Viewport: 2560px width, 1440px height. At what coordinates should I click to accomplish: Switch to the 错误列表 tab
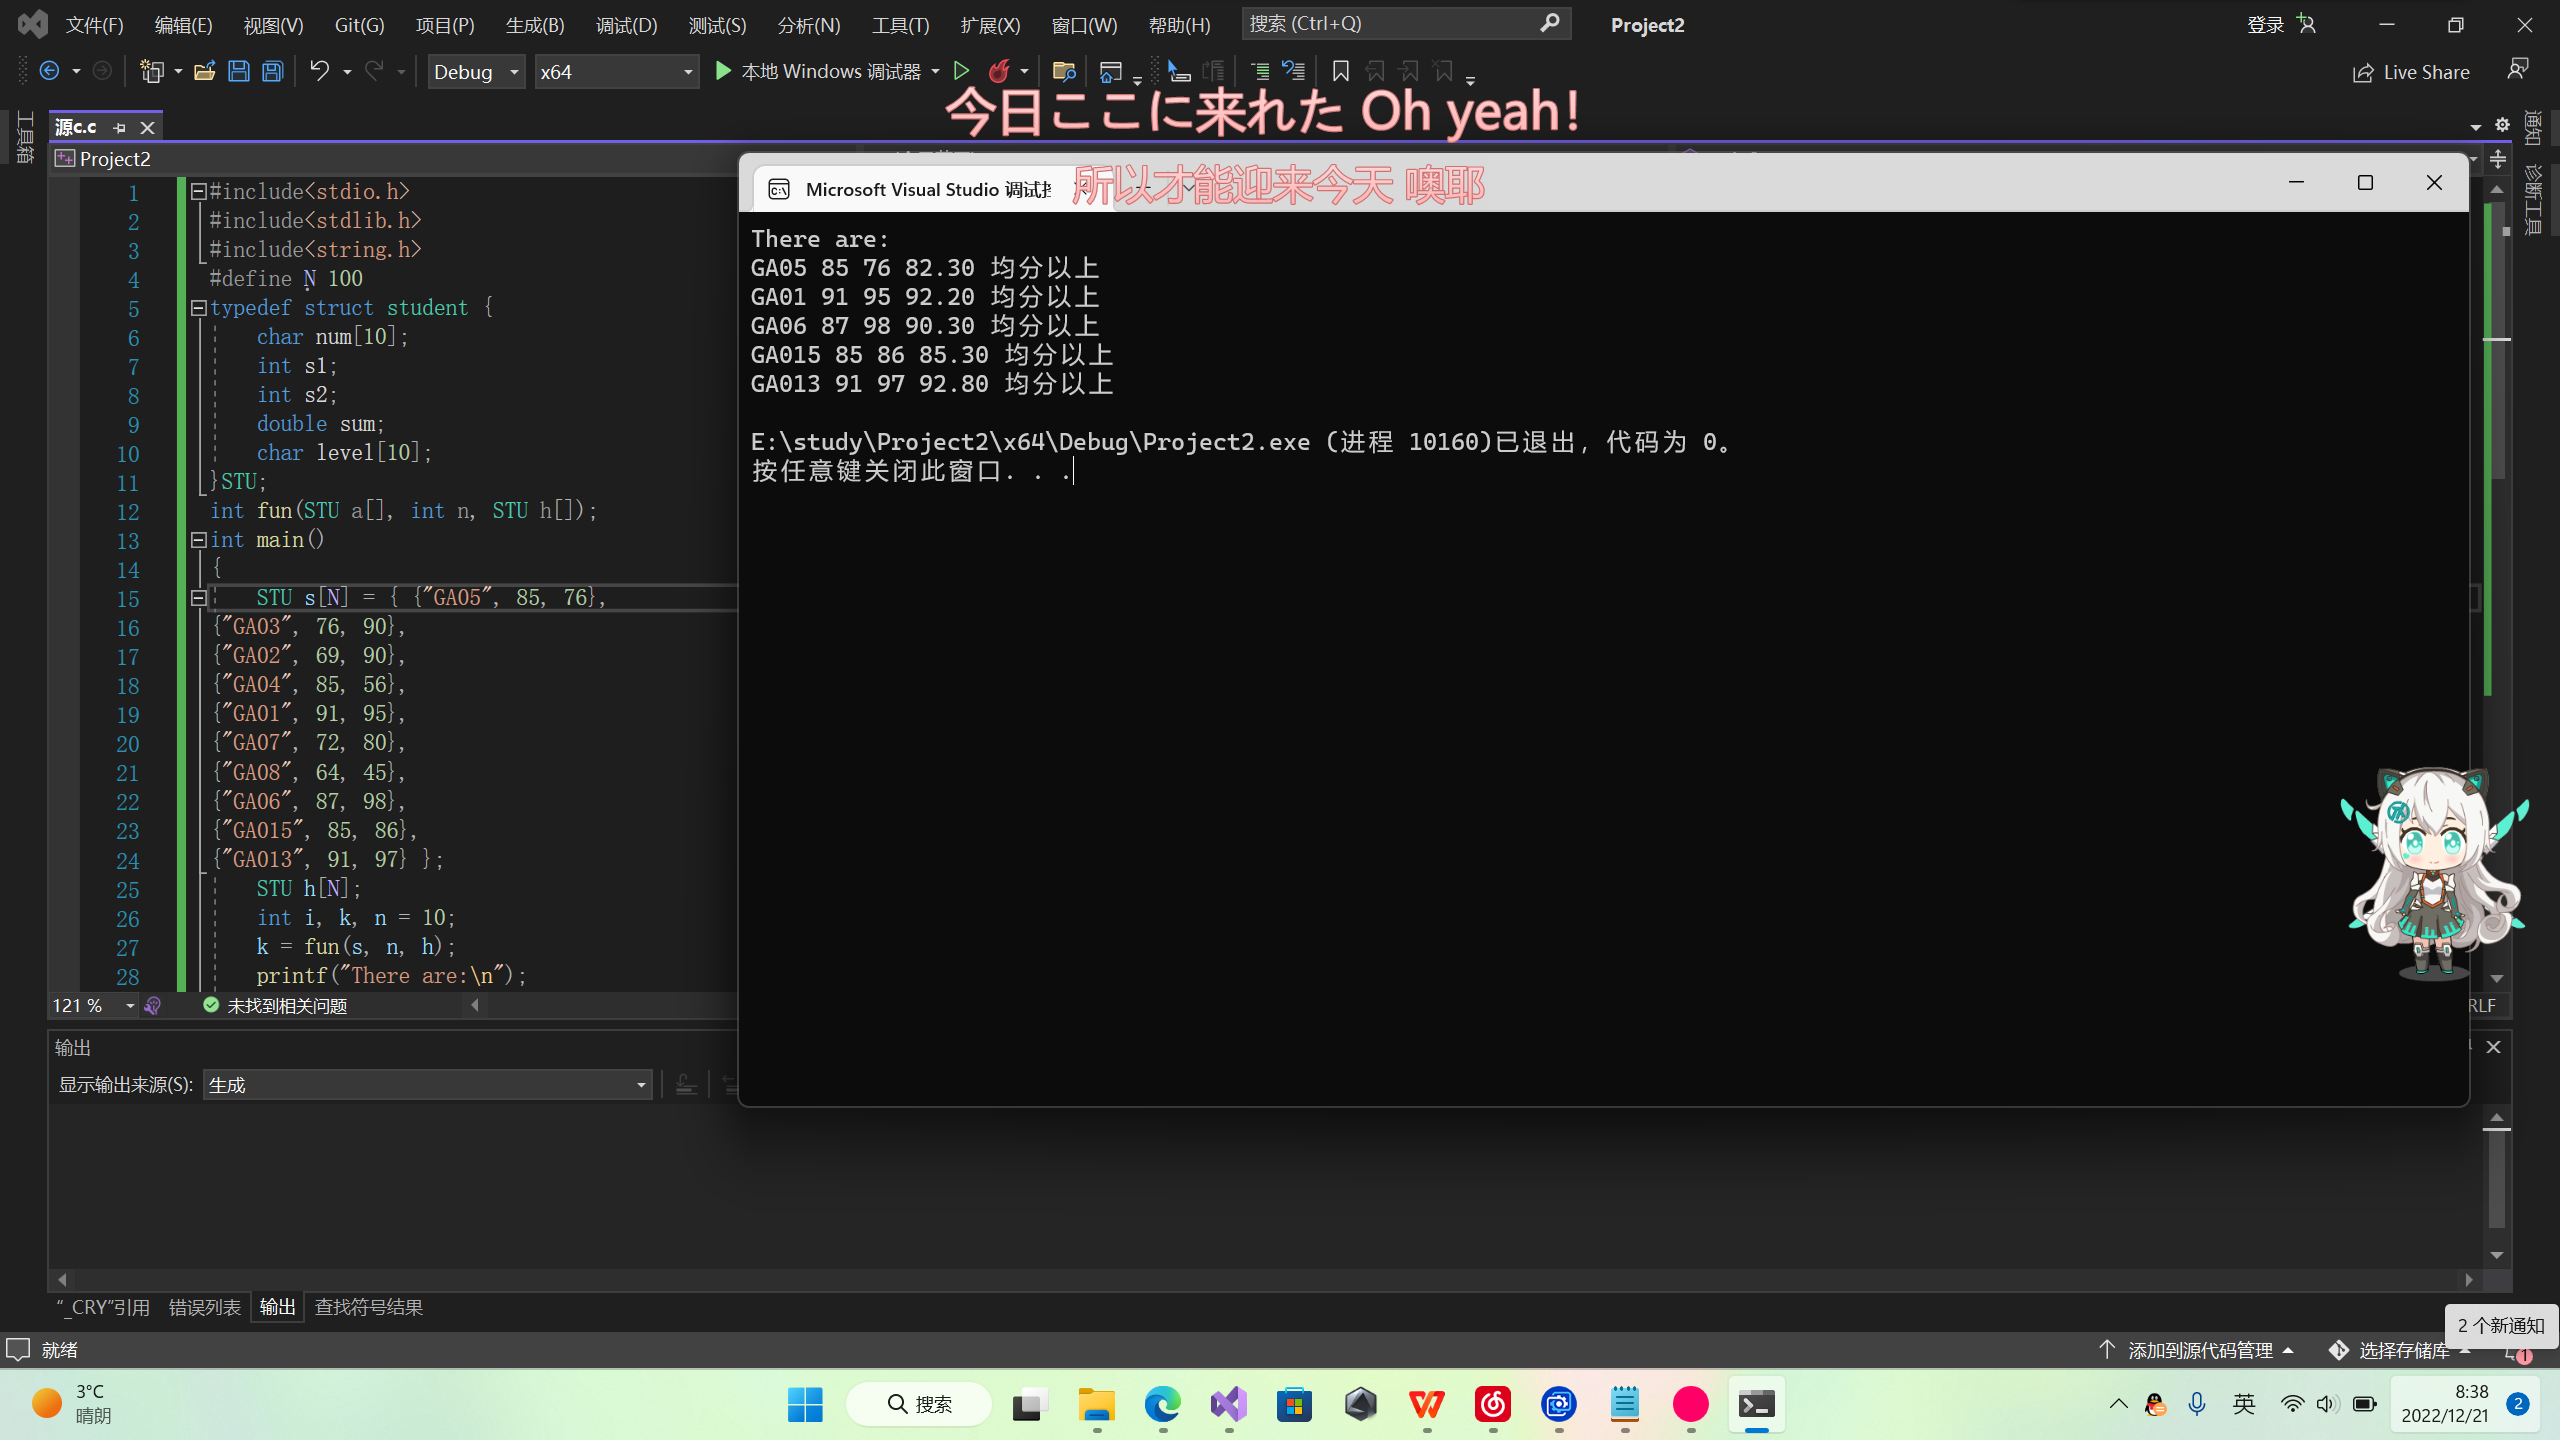tap(204, 1307)
